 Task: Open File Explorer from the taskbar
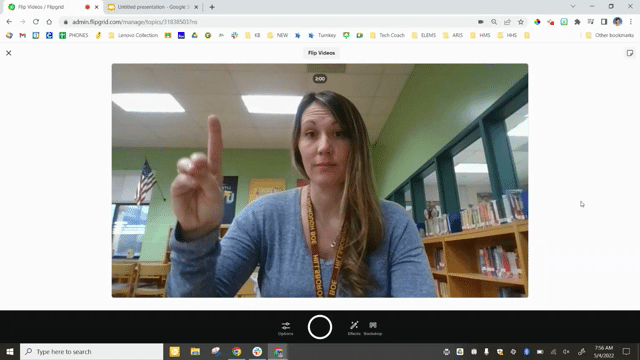click(195, 351)
